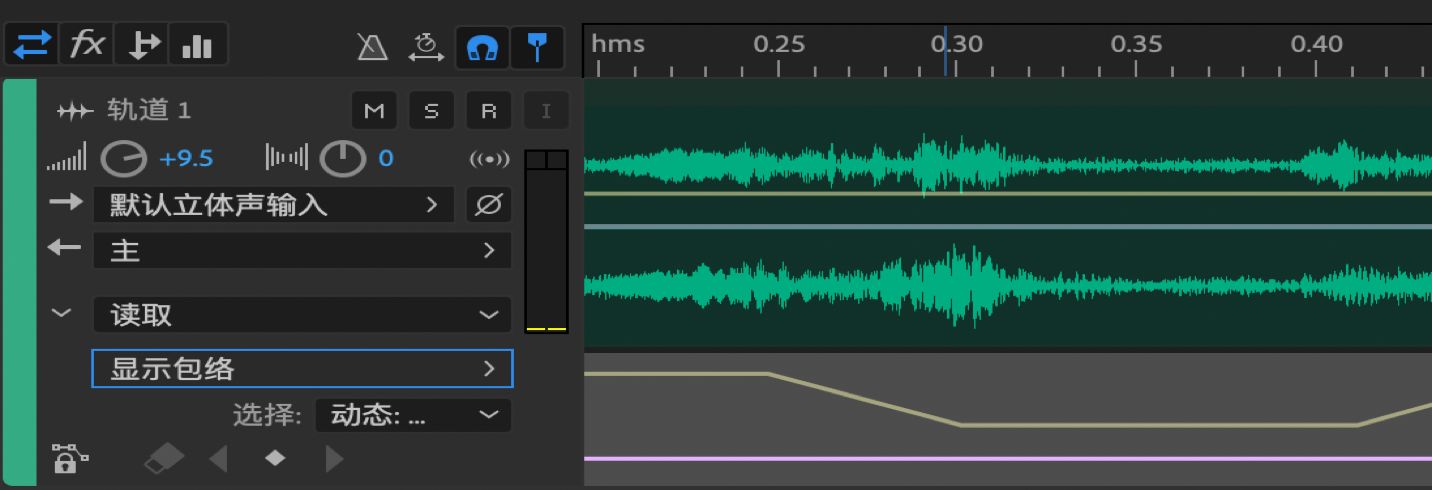The width and height of the screenshot is (1432, 490).
Task: Show the sends view
Action: [143, 46]
